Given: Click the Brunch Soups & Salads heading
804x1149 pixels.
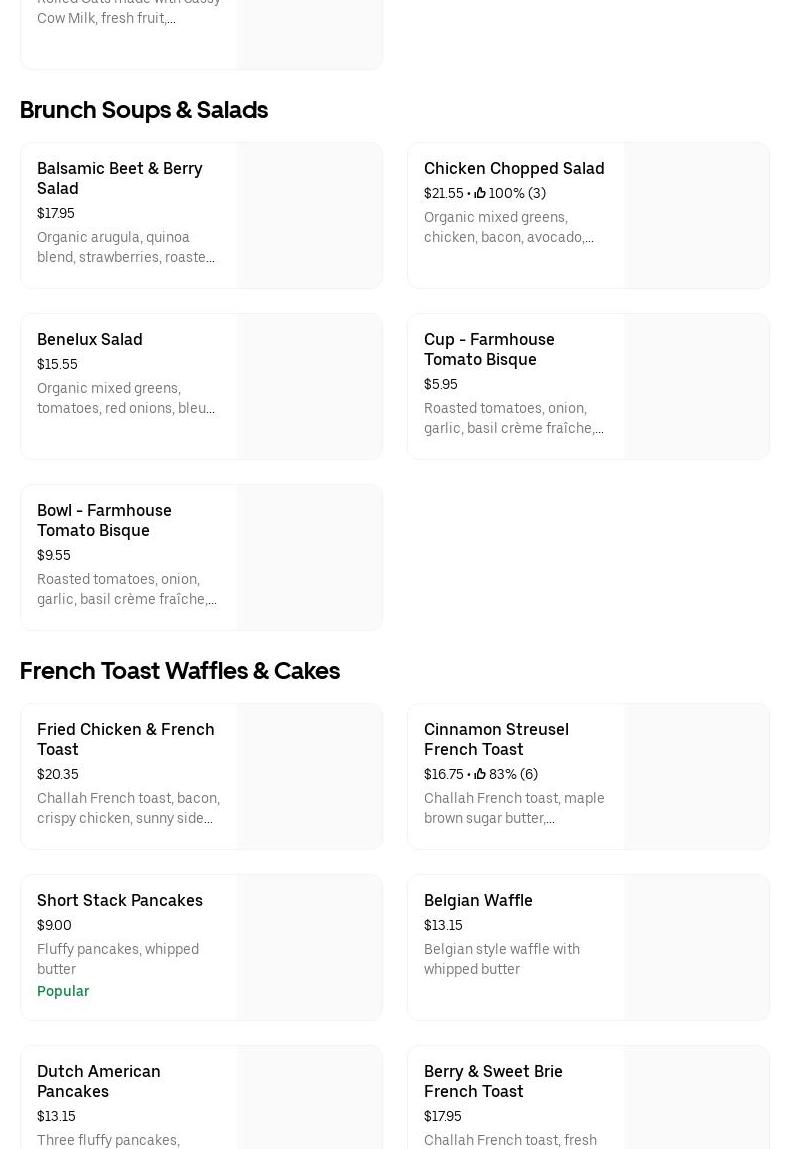Looking at the screenshot, I should pos(144,109).
